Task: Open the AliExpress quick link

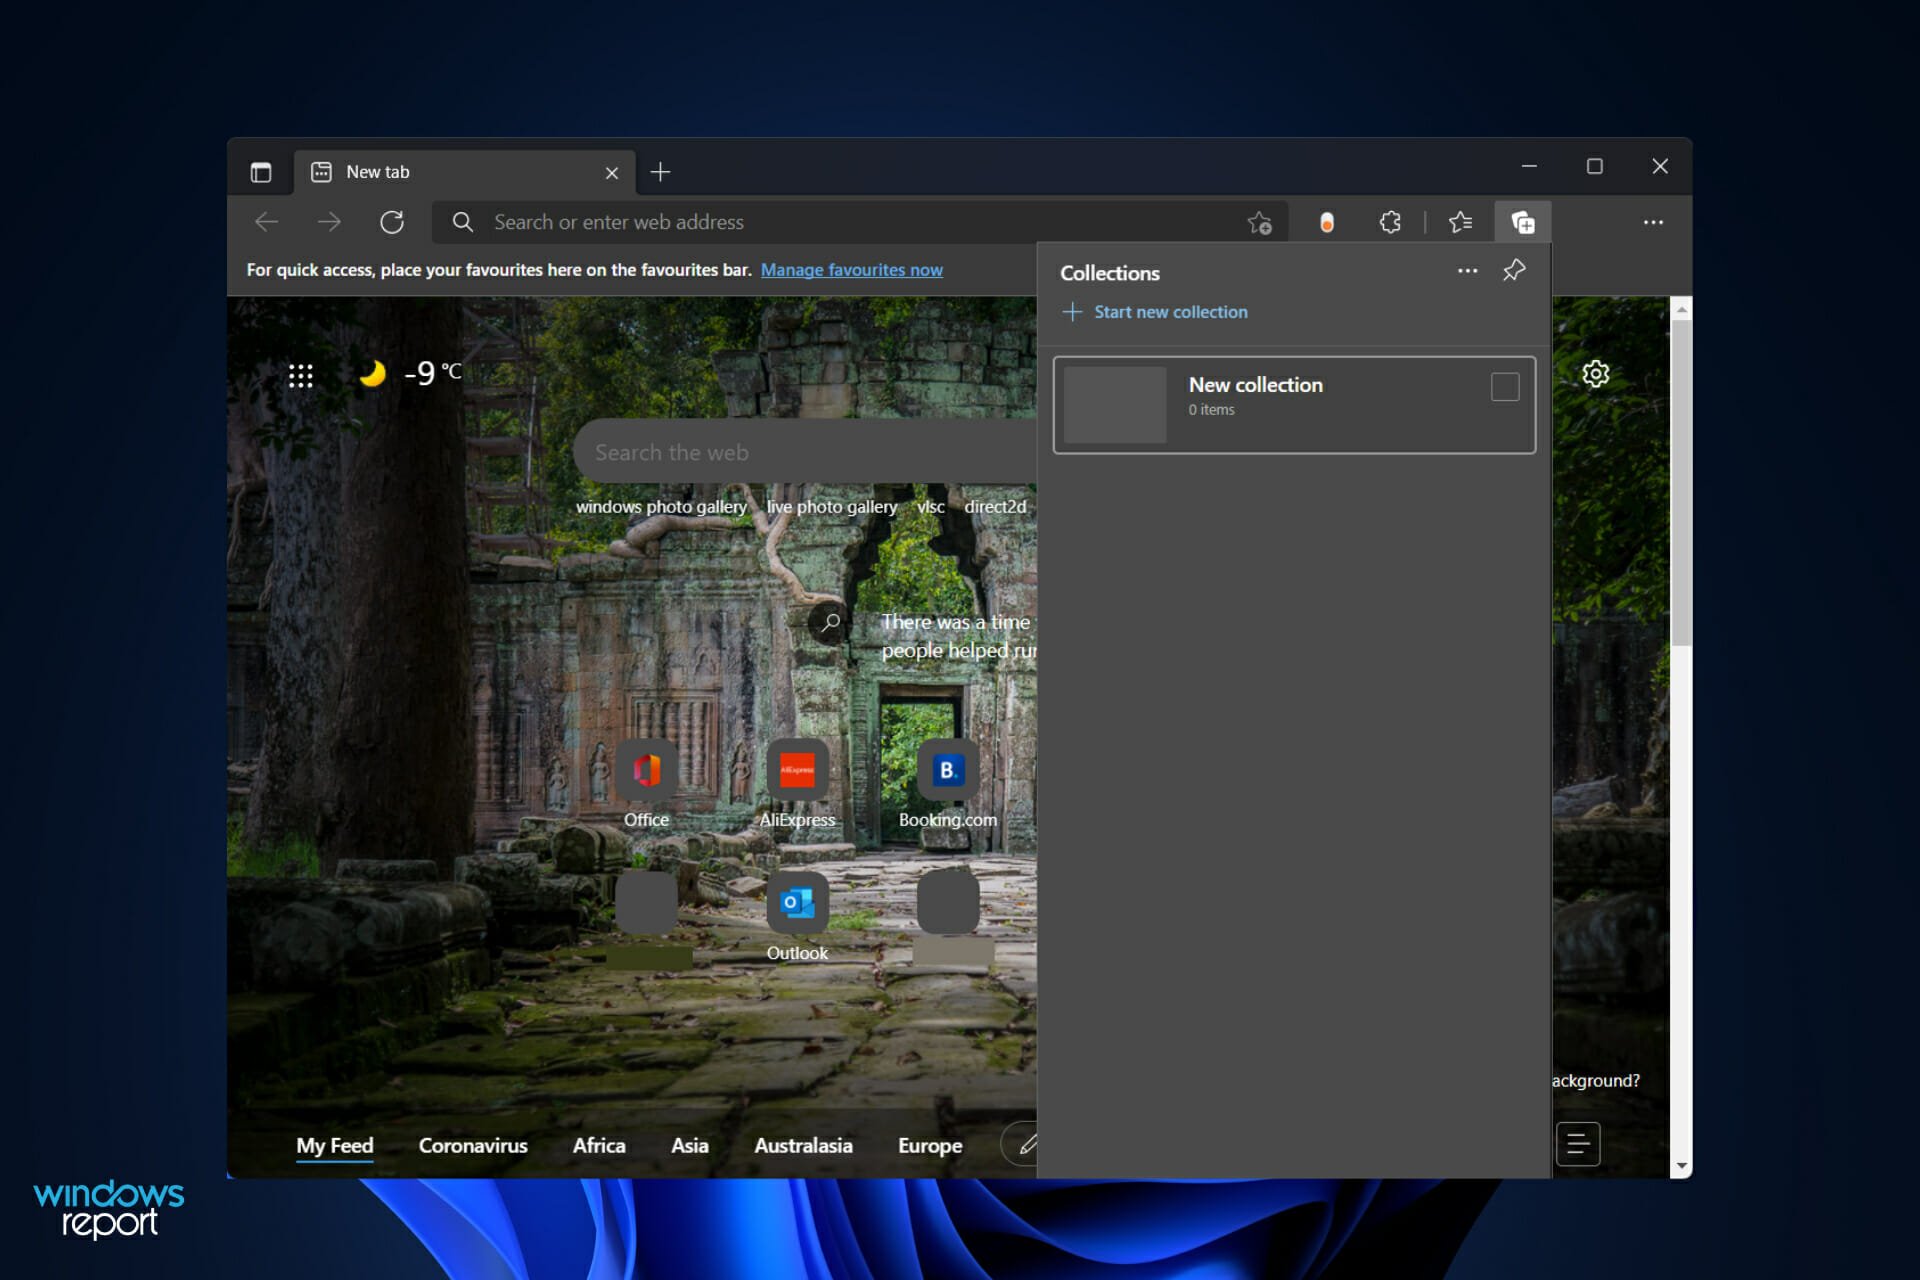Action: pyautogui.click(x=797, y=786)
